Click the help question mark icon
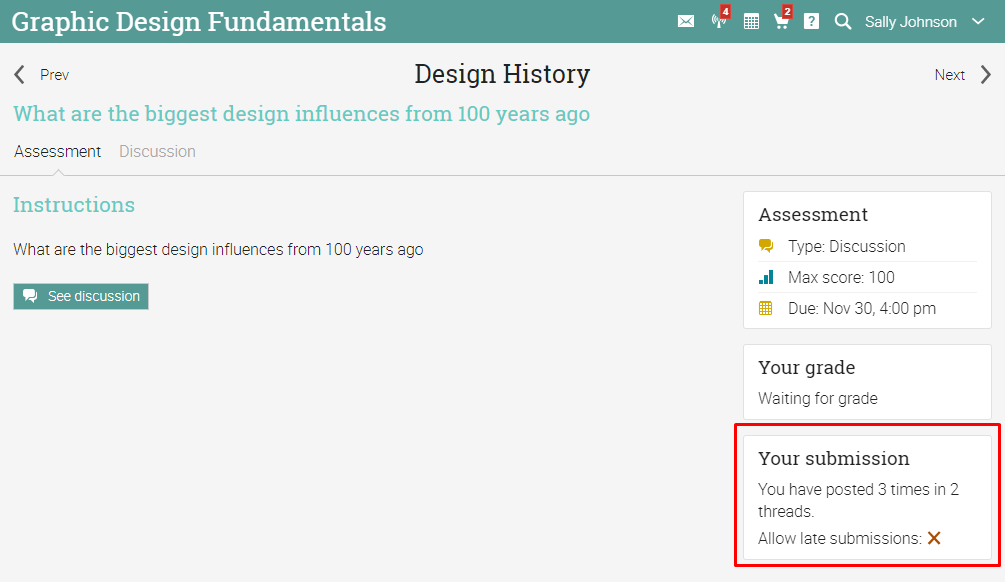The height and width of the screenshot is (582, 1005). tap(811, 21)
